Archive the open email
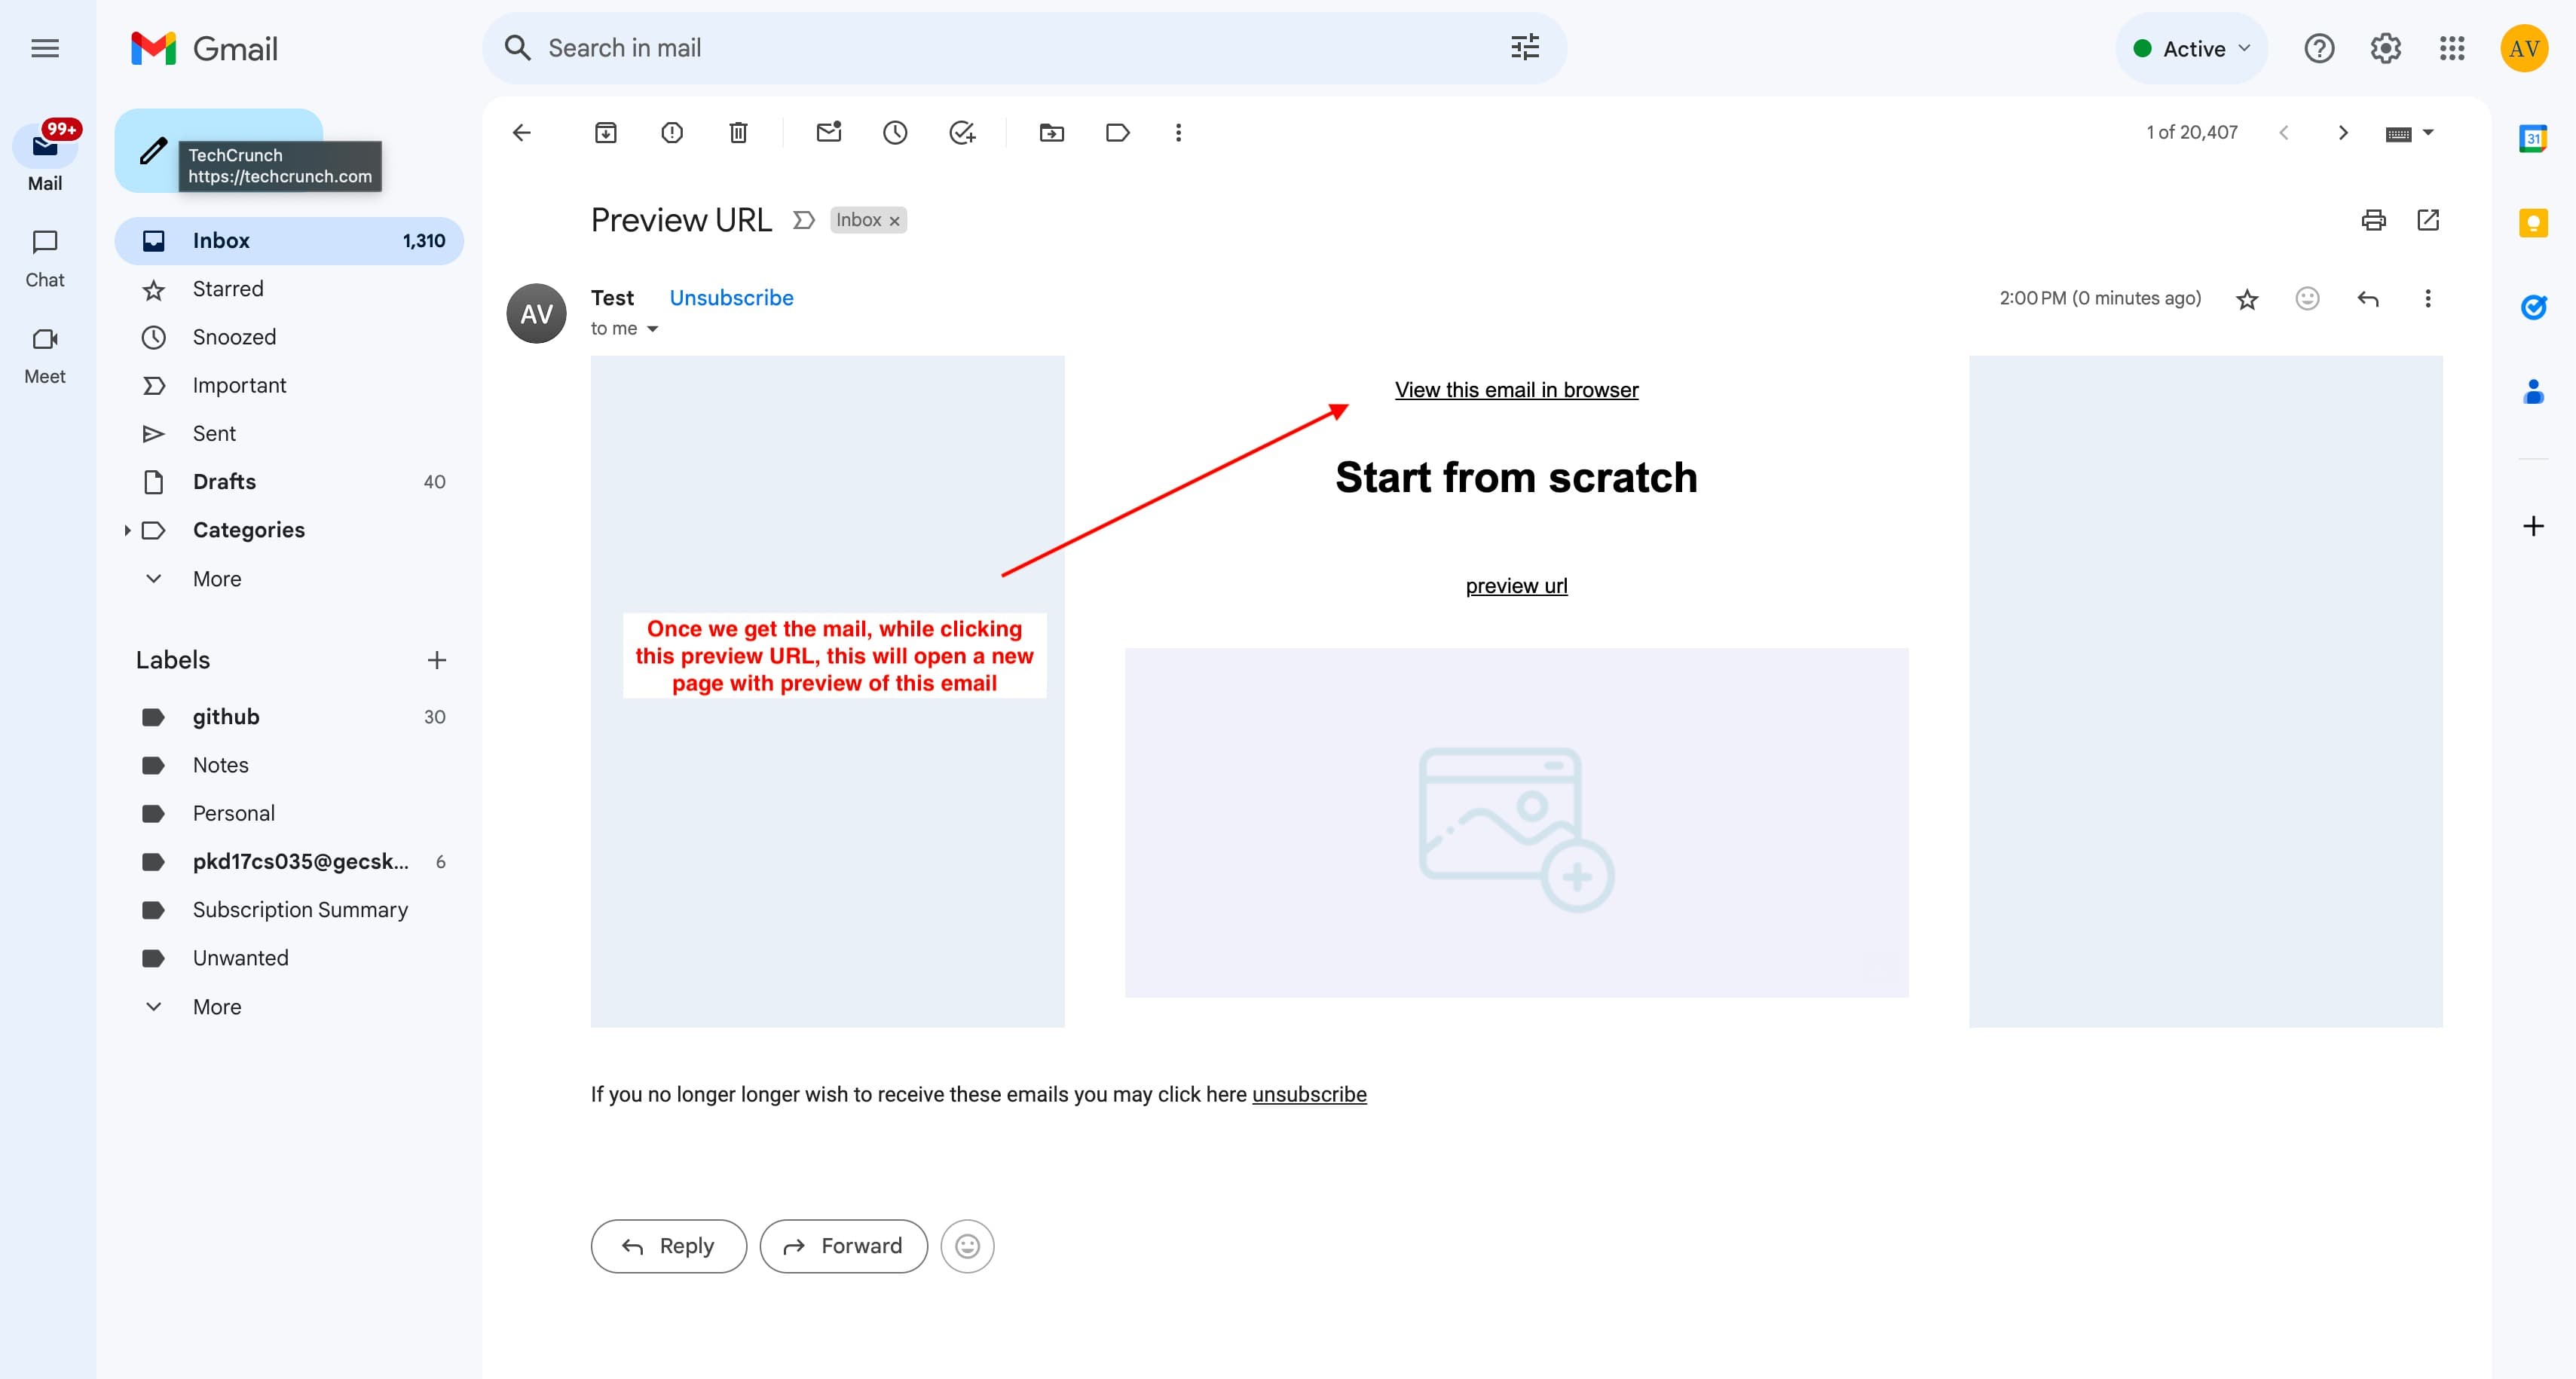Viewport: 2576px width, 1379px height. [605, 132]
